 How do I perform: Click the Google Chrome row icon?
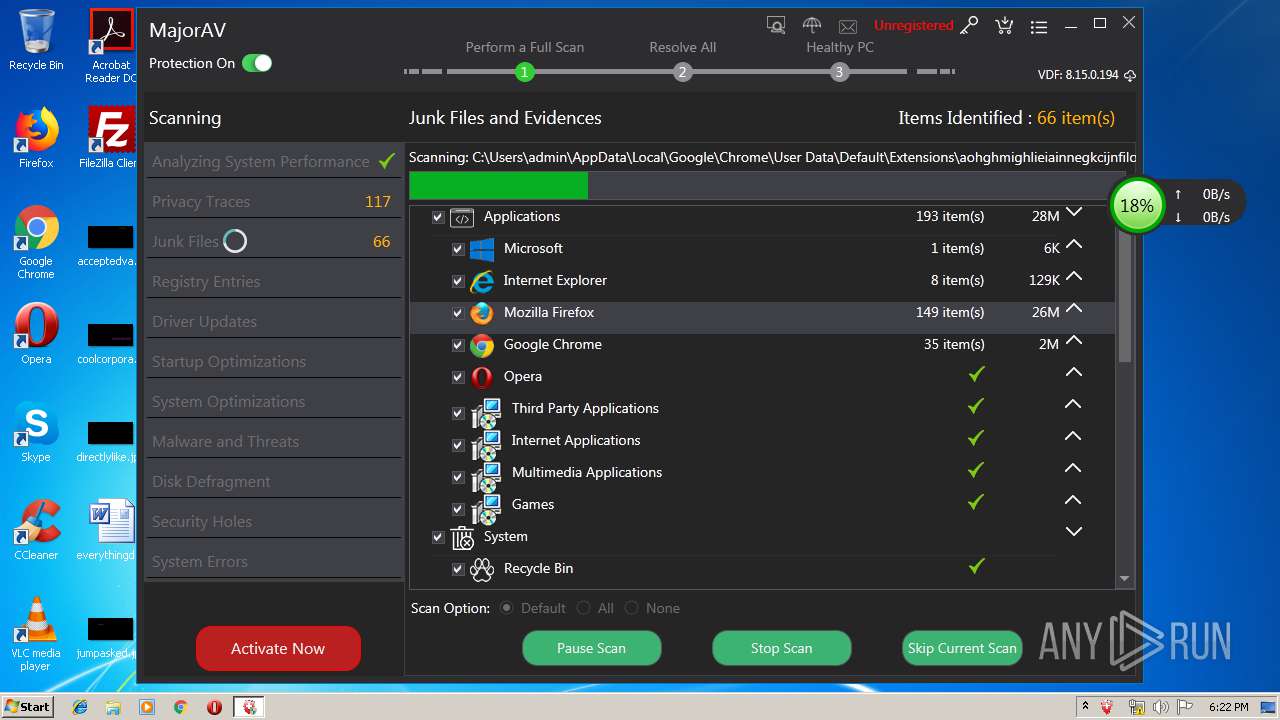(x=482, y=345)
